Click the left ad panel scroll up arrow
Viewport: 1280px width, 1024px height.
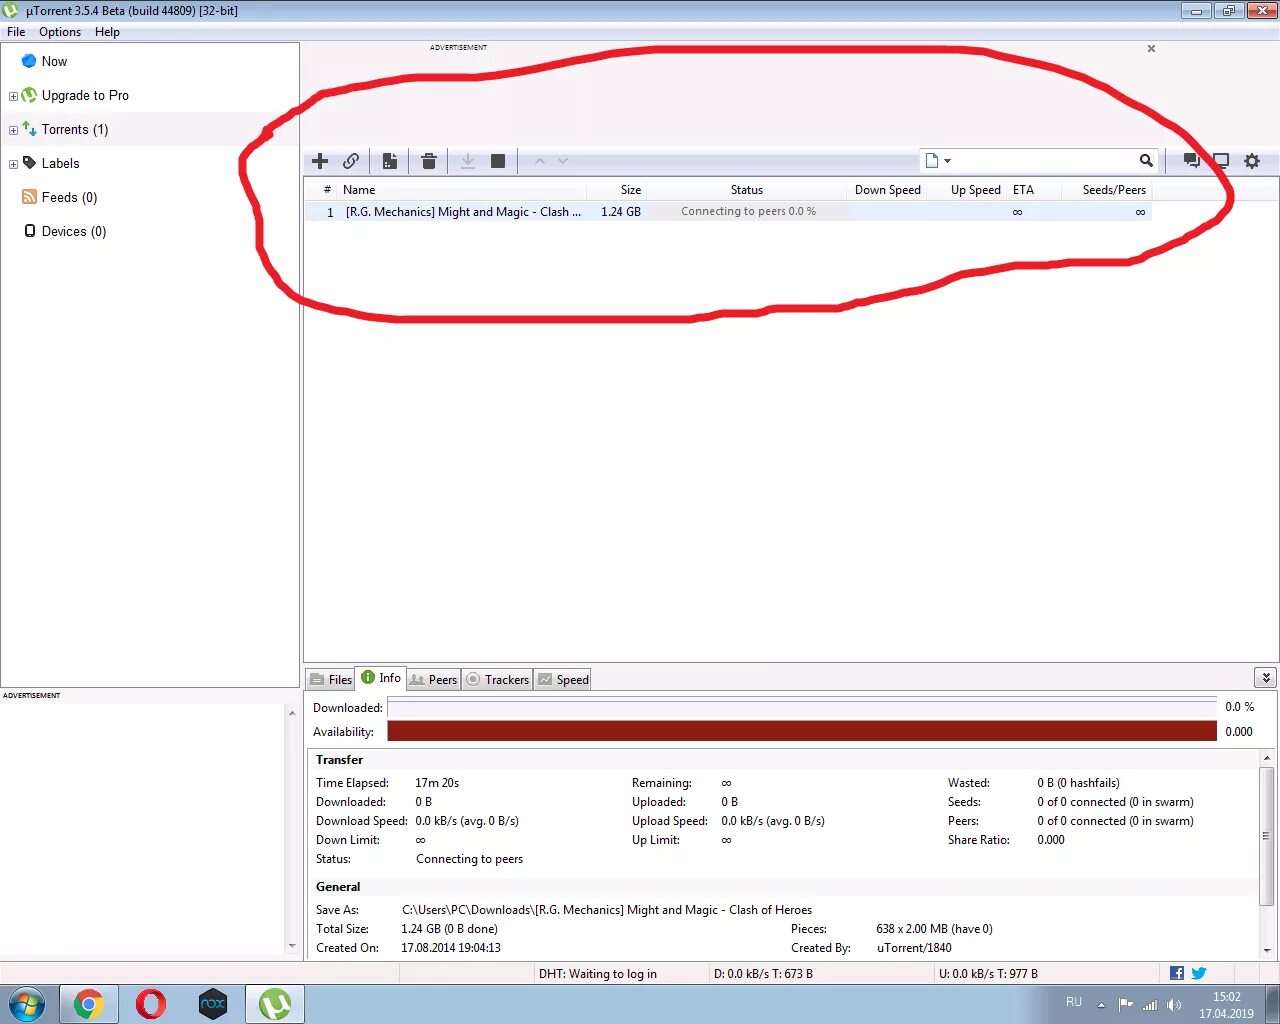[292, 712]
